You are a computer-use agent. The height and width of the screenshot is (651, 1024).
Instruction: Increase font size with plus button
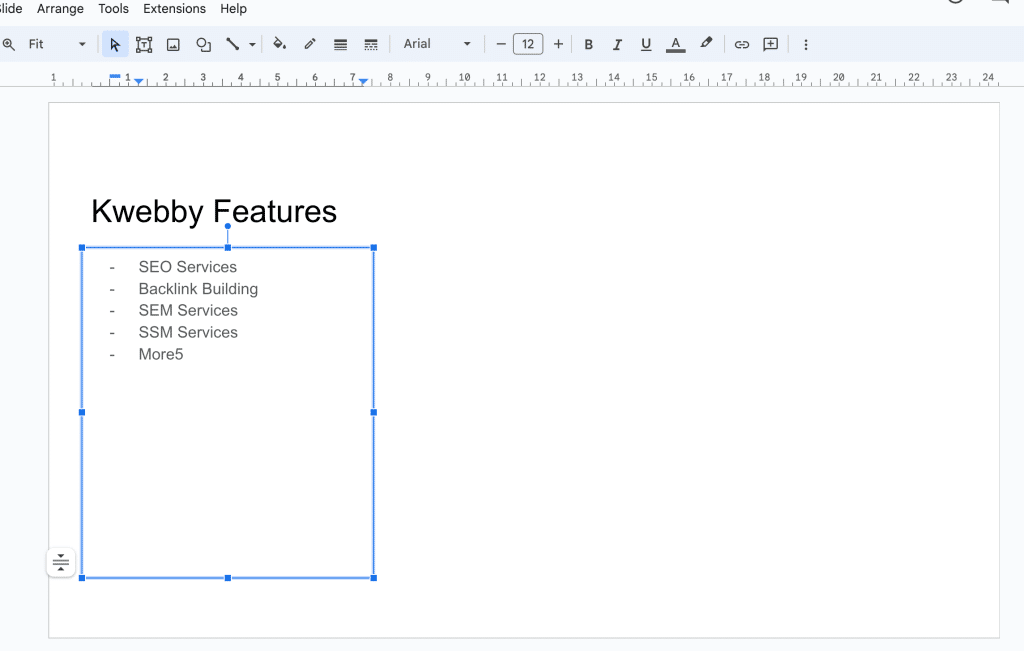[x=558, y=44]
